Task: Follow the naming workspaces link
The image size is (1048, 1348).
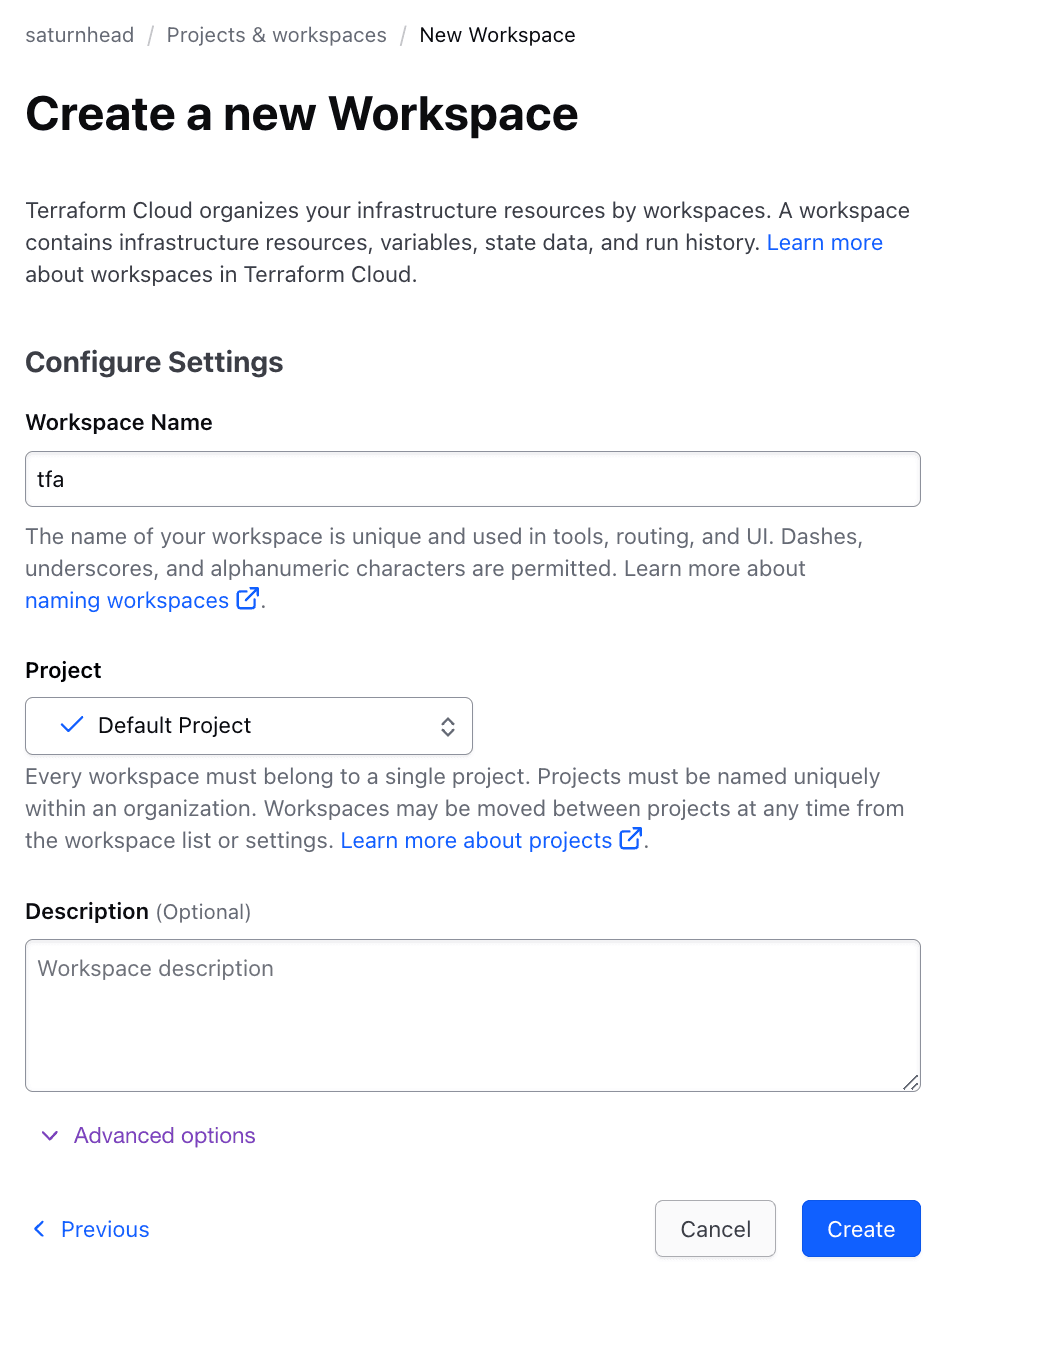Action: pyautogui.click(x=125, y=600)
